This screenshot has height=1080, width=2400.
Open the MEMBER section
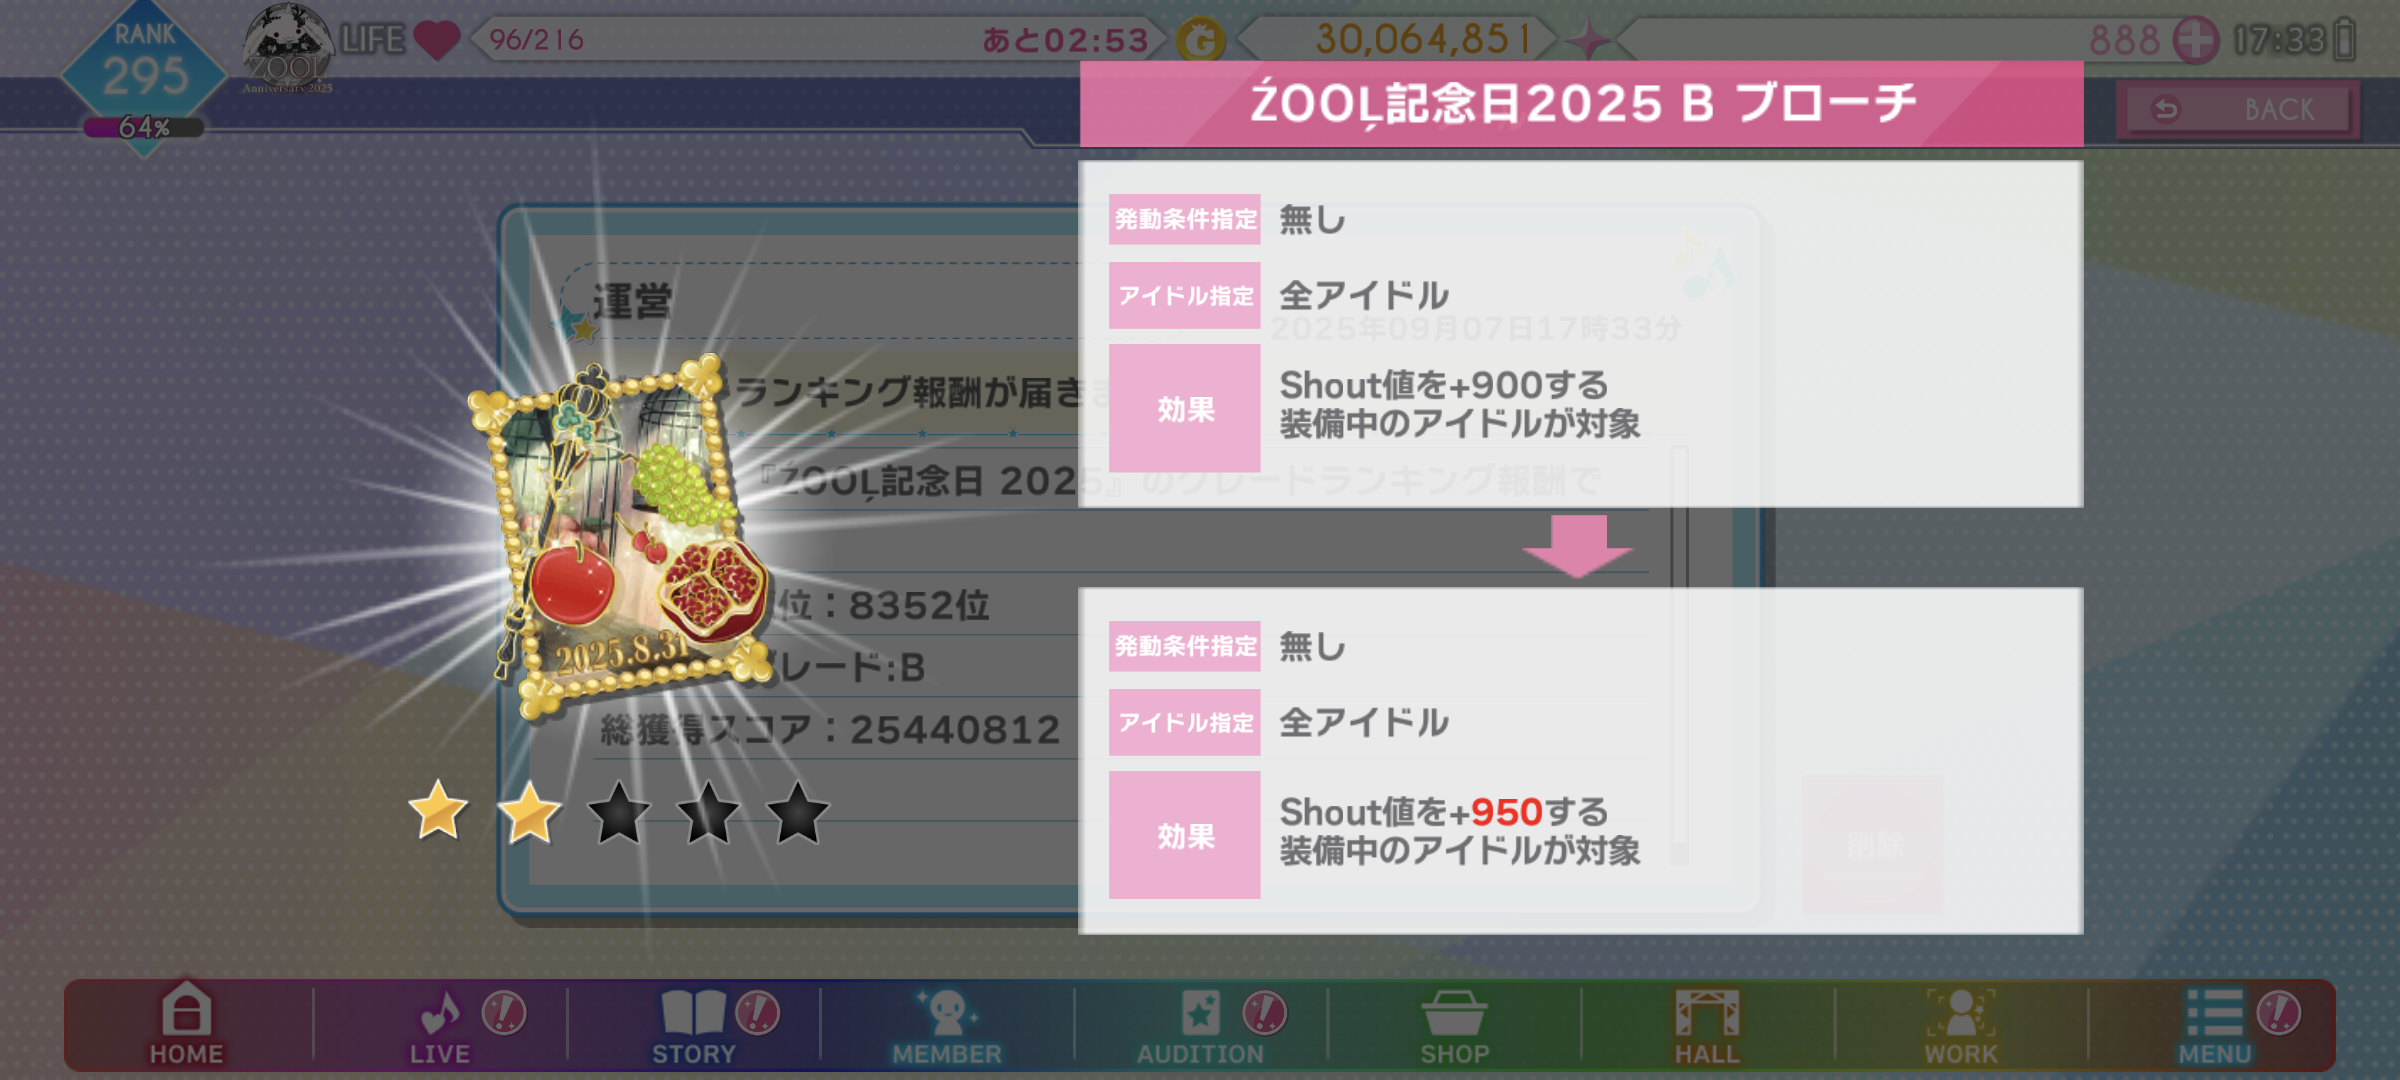click(946, 1025)
